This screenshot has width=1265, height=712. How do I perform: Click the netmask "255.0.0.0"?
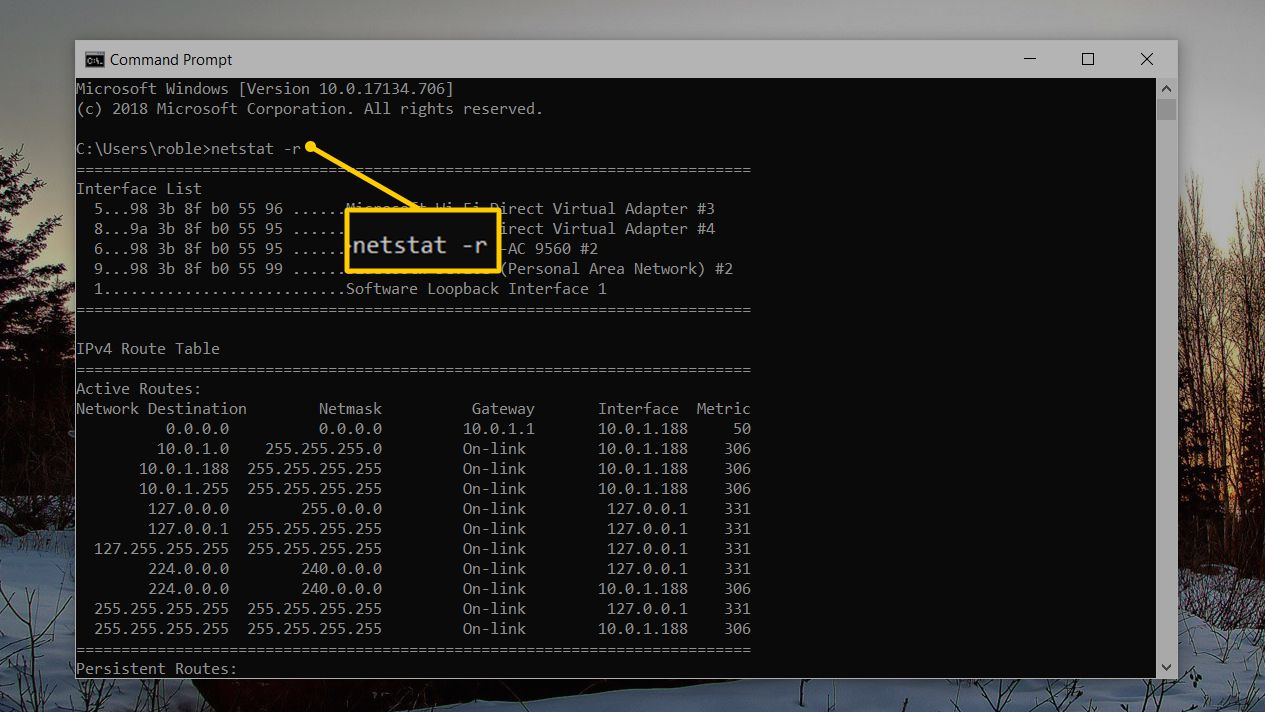341,509
